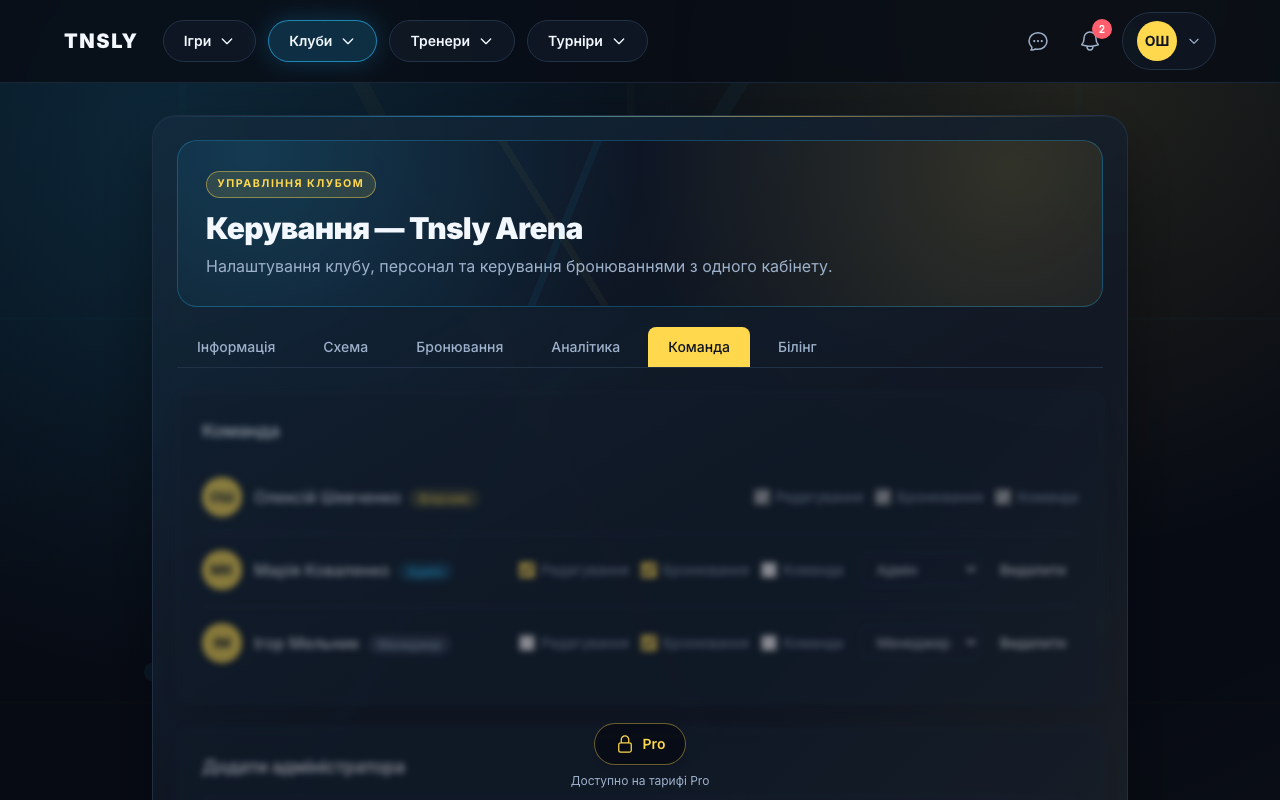
Task: Open the Інформація tab
Action: point(236,347)
